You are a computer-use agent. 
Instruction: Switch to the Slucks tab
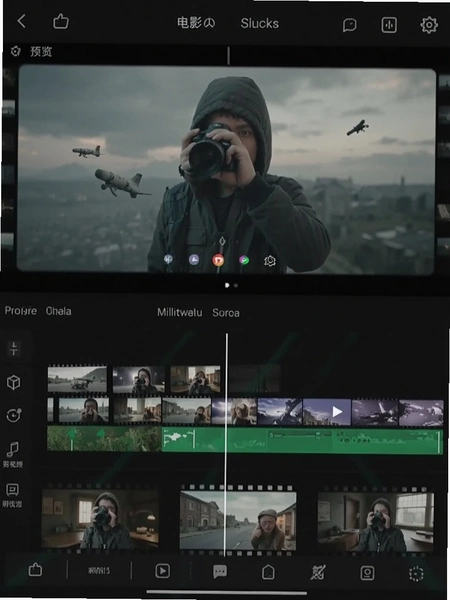click(259, 23)
